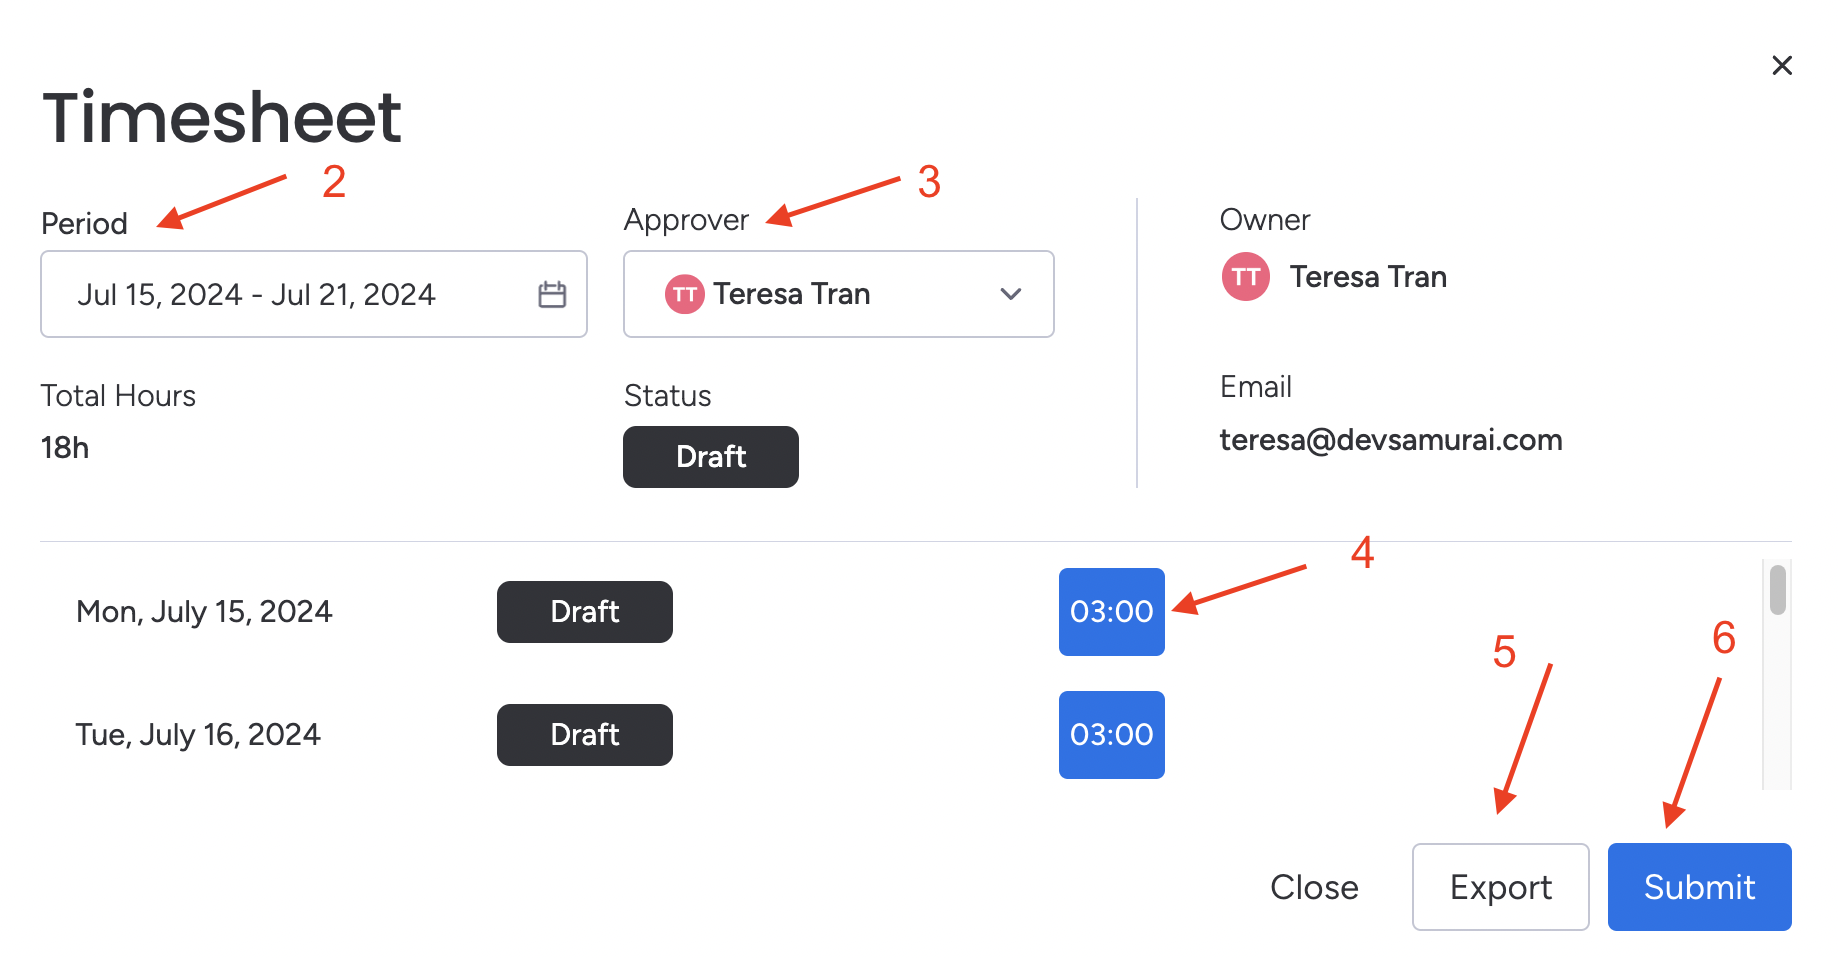Open the 03:00 entry for Monday July 15

click(1111, 612)
